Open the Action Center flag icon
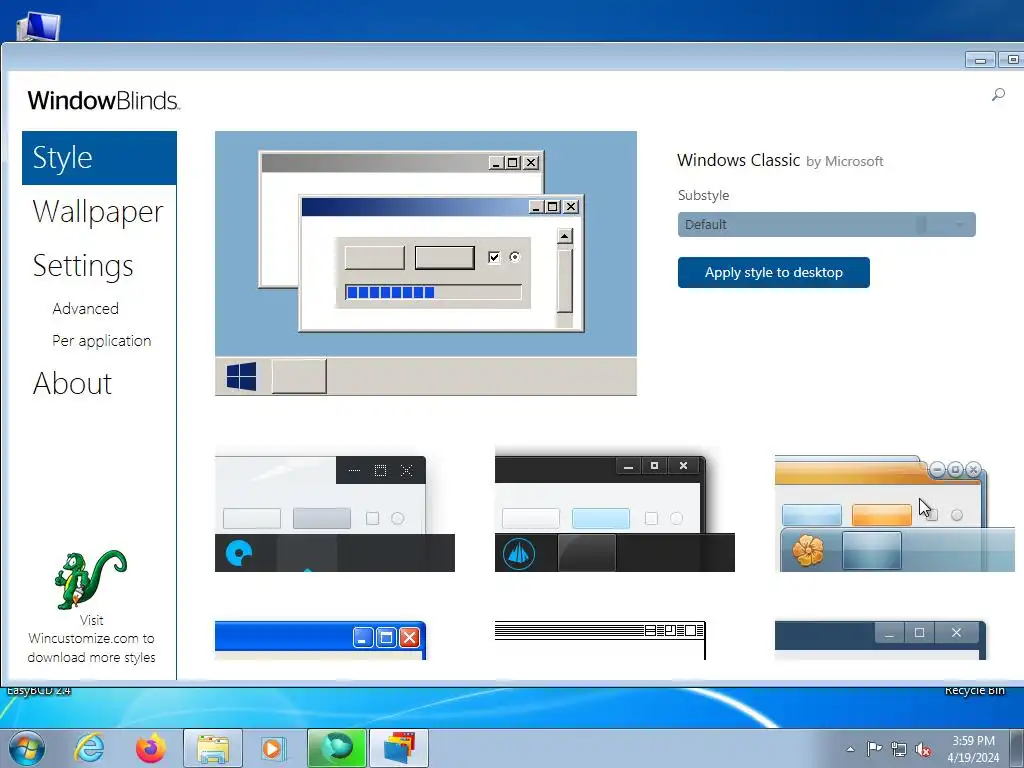The image size is (1024, 768). (x=874, y=749)
